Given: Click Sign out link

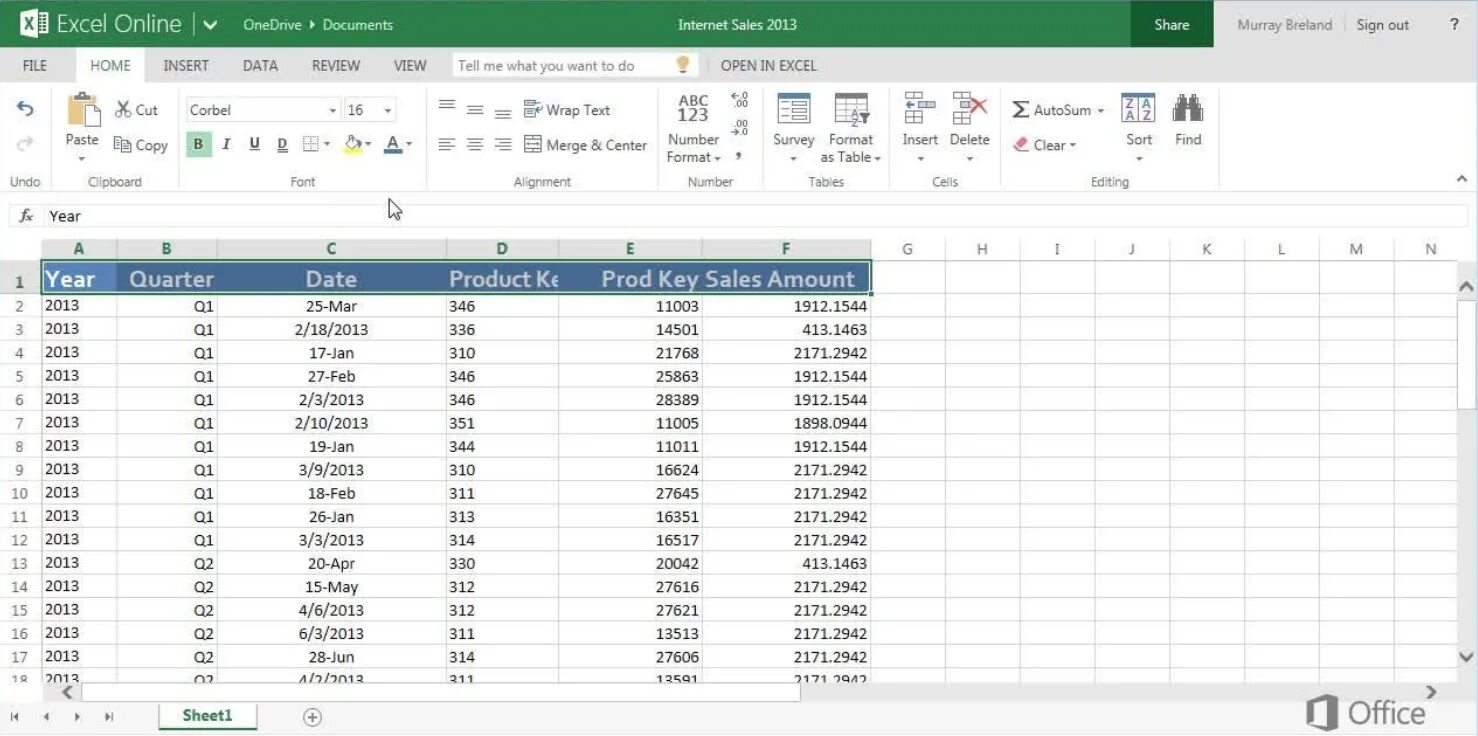Looking at the screenshot, I should [x=1382, y=25].
